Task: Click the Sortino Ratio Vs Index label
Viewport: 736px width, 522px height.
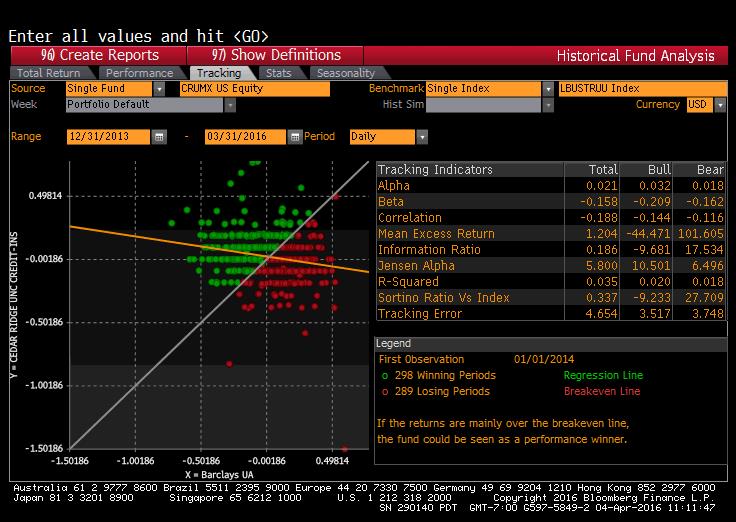Action: click(x=444, y=298)
